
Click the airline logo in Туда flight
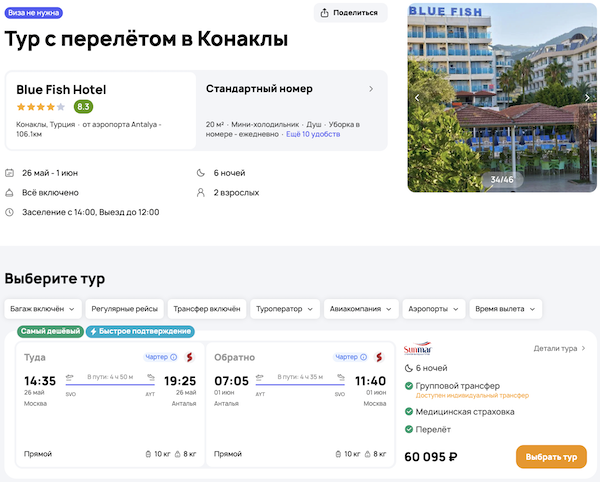click(189, 357)
